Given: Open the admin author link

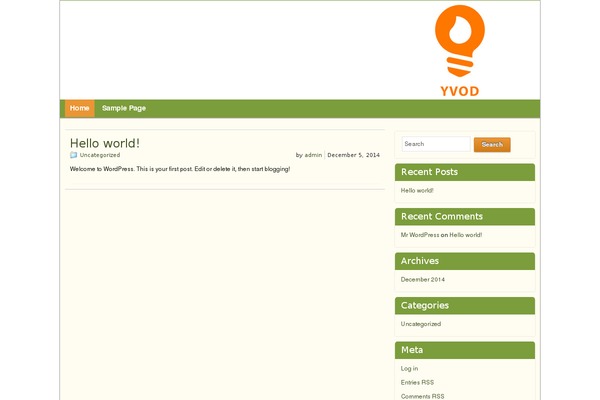Looking at the screenshot, I should coord(313,155).
